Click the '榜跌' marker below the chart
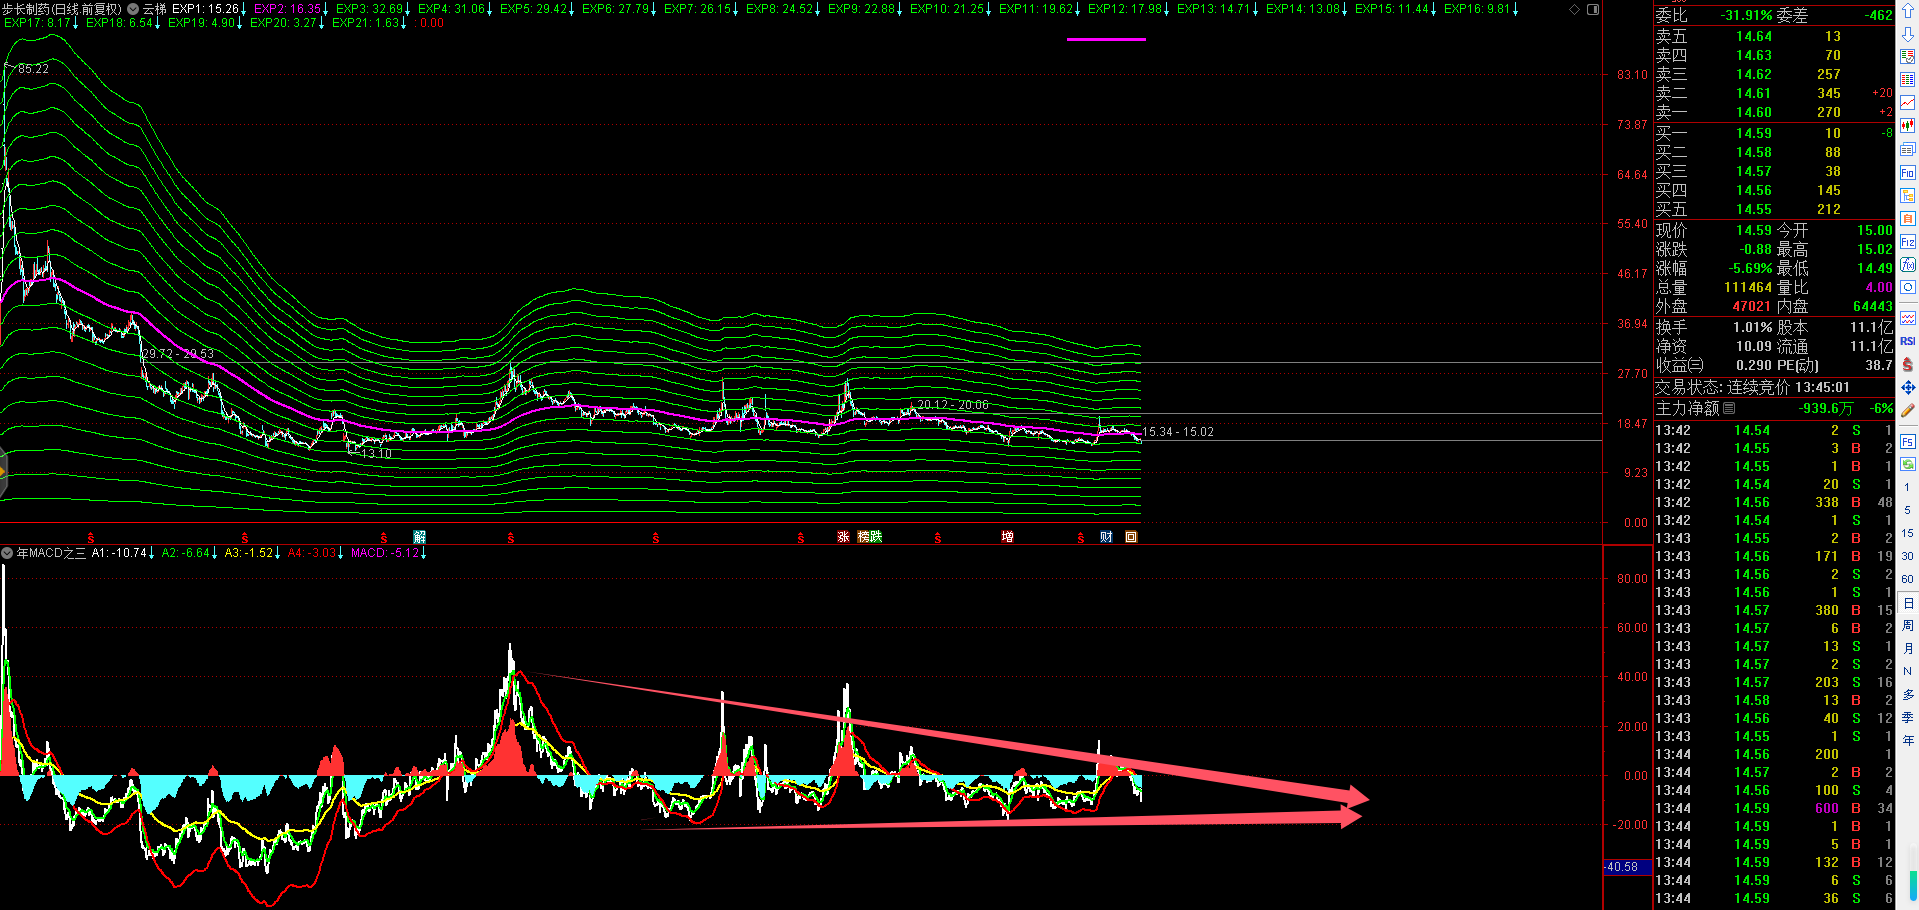 pos(870,537)
